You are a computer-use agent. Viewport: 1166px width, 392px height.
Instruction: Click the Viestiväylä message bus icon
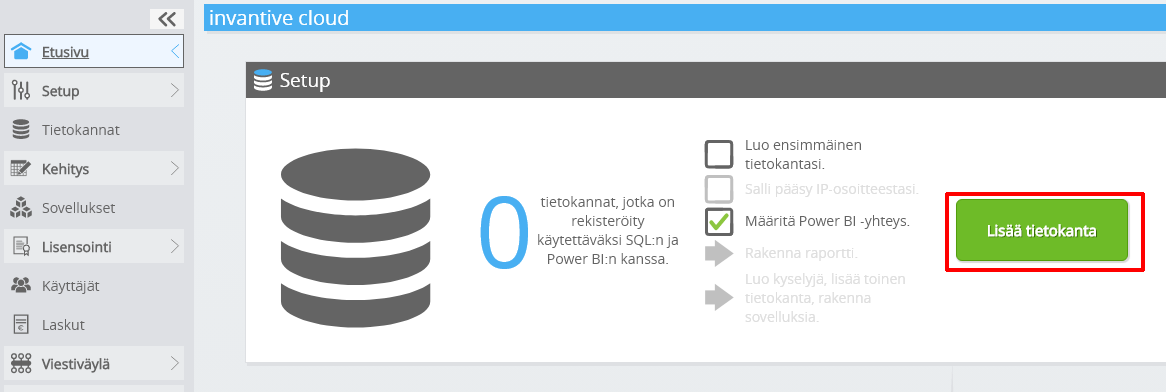tap(21, 364)
